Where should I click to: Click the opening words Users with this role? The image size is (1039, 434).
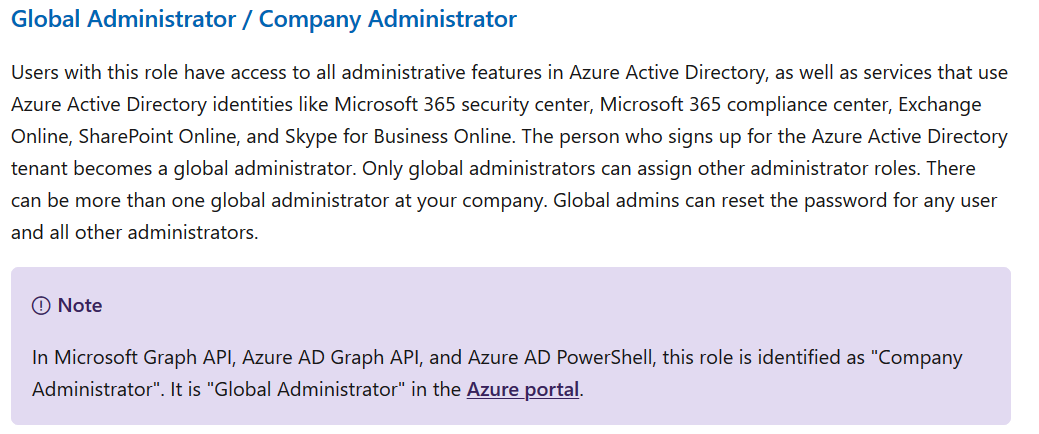[94, 73]
